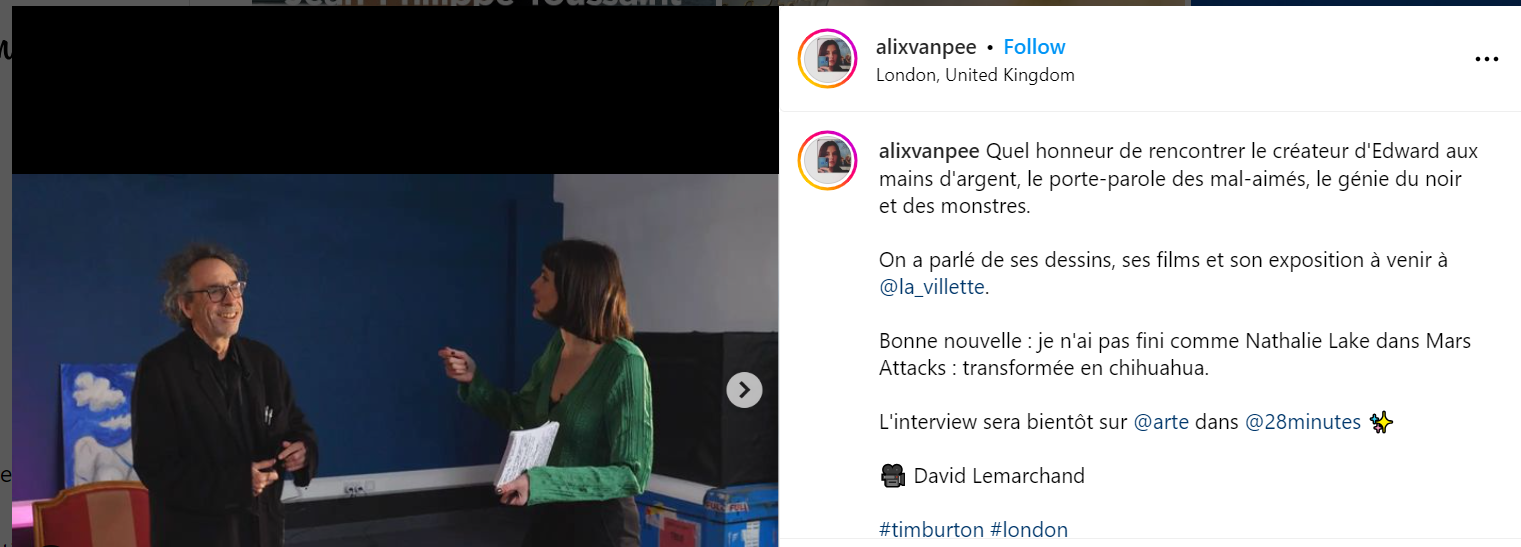The width and height of the screenshot is (1521, 547).
Task: Click the caption paragraph about Mars Attacks
Action: pyautogui.click(x=1175, y=354)
